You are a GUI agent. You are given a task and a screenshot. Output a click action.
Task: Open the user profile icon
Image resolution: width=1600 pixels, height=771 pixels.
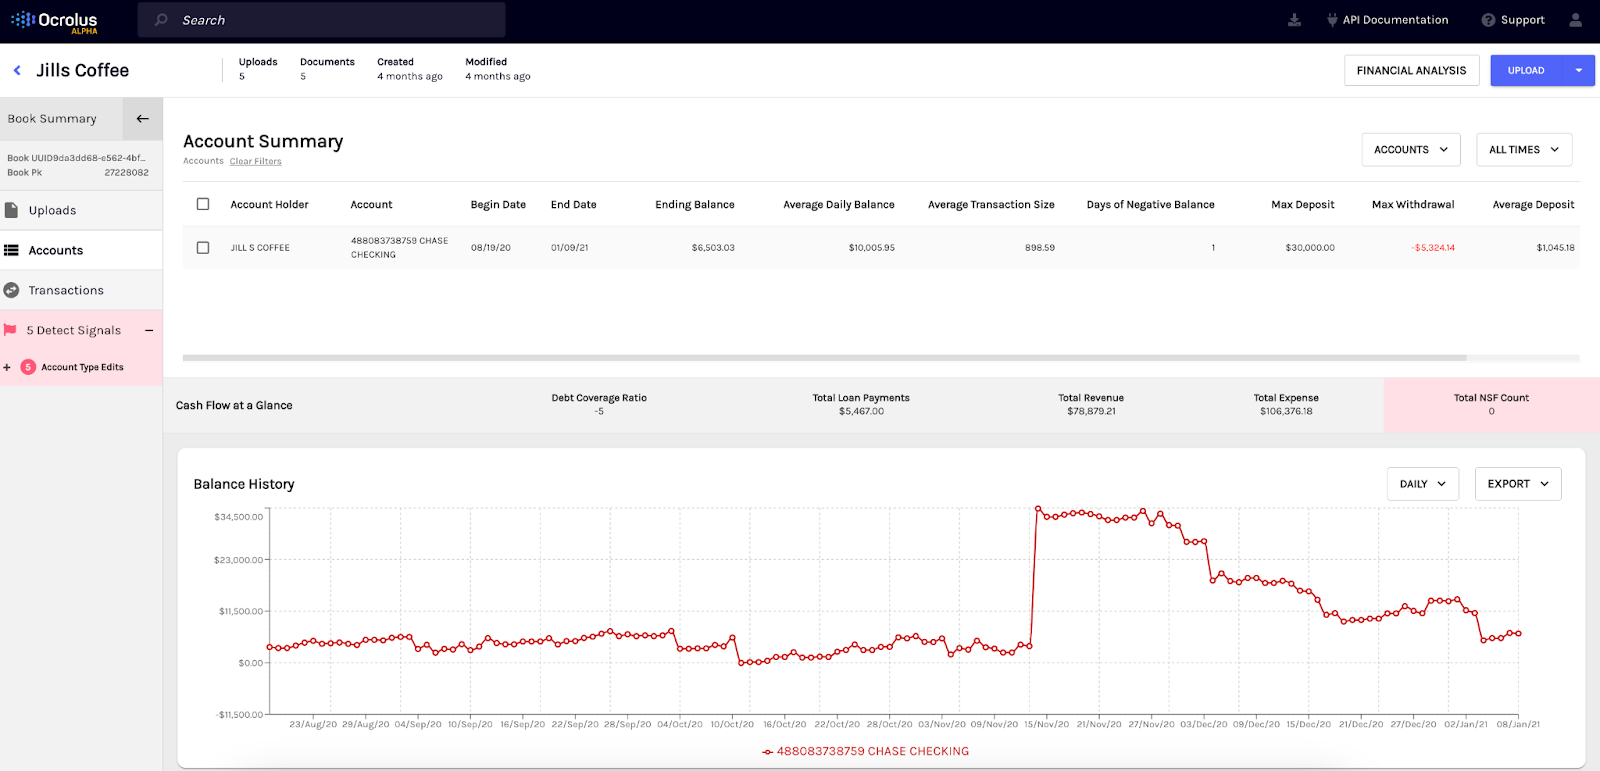tap(1576, 20)
